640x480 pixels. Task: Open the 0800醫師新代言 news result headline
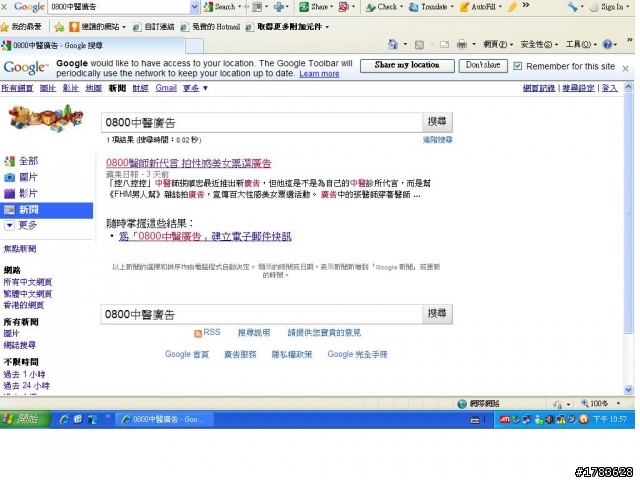(x=189, y=163)
